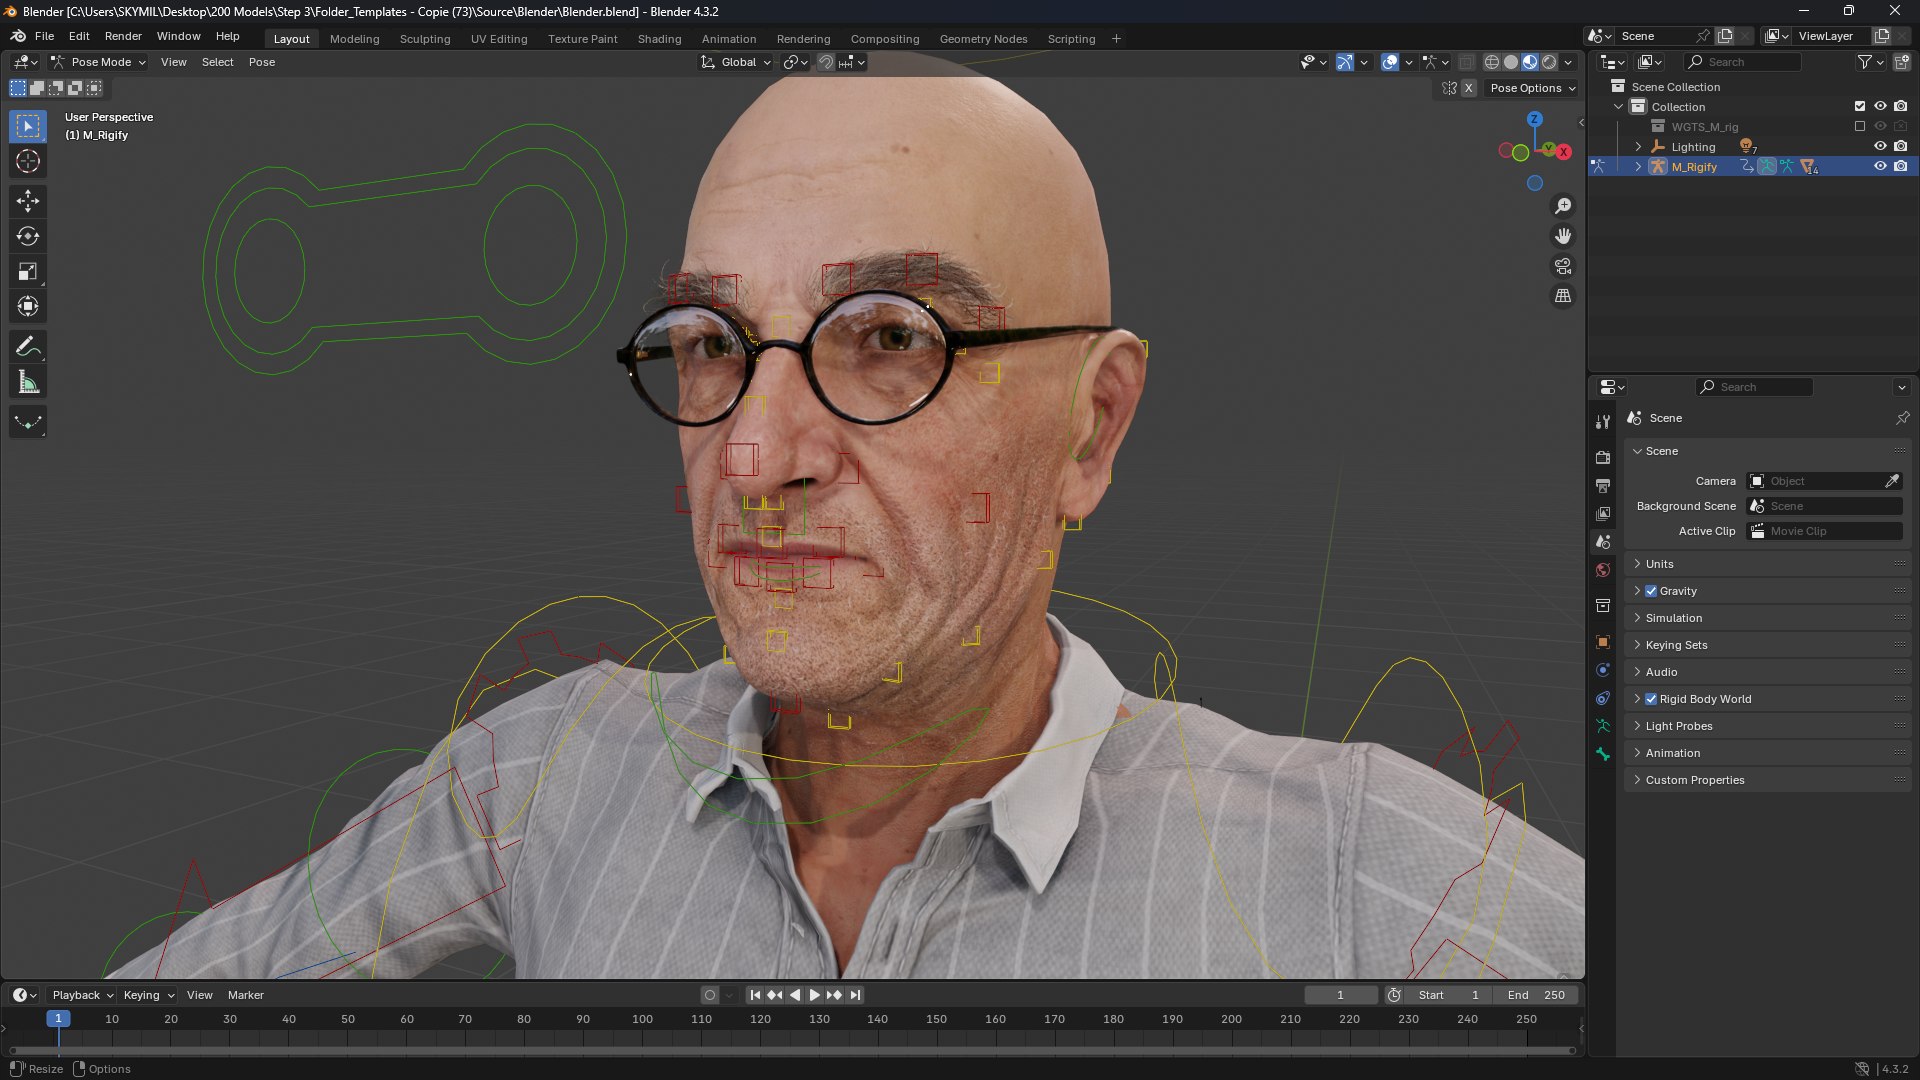Click the pan view hand icon
The width and height of the screenshot is (1920, 1080).
coord(1563,236)
